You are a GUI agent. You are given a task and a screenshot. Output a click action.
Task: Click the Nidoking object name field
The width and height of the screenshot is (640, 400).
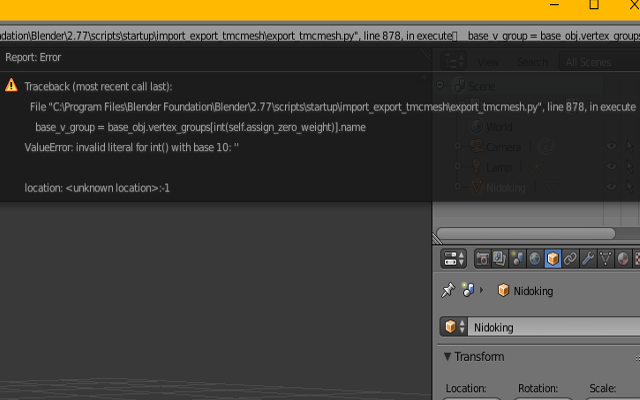[554, 327]
